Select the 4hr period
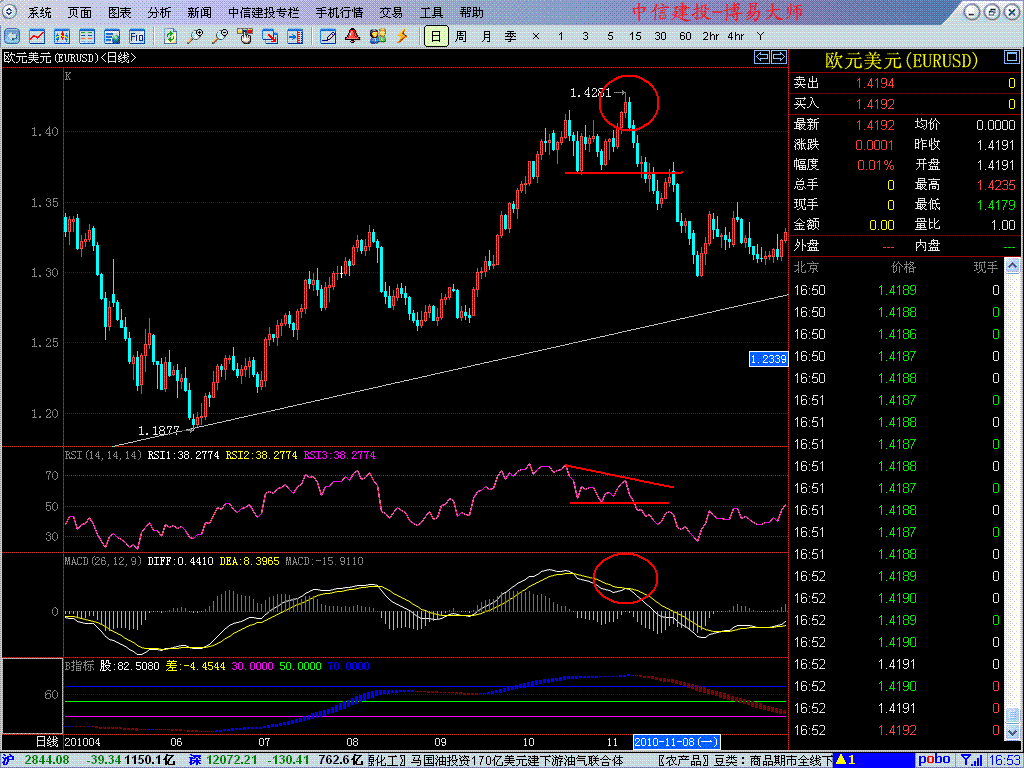Image resolution: width=1024 pixels, height=768 pixels. pos(735,37)
